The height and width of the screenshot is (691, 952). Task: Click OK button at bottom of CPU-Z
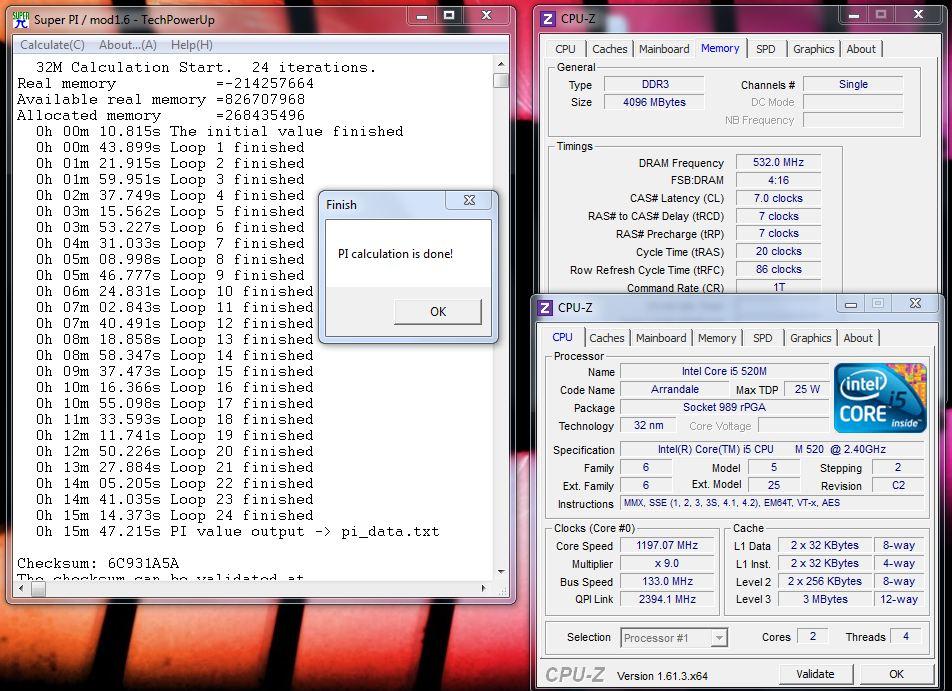pos(896,674)
